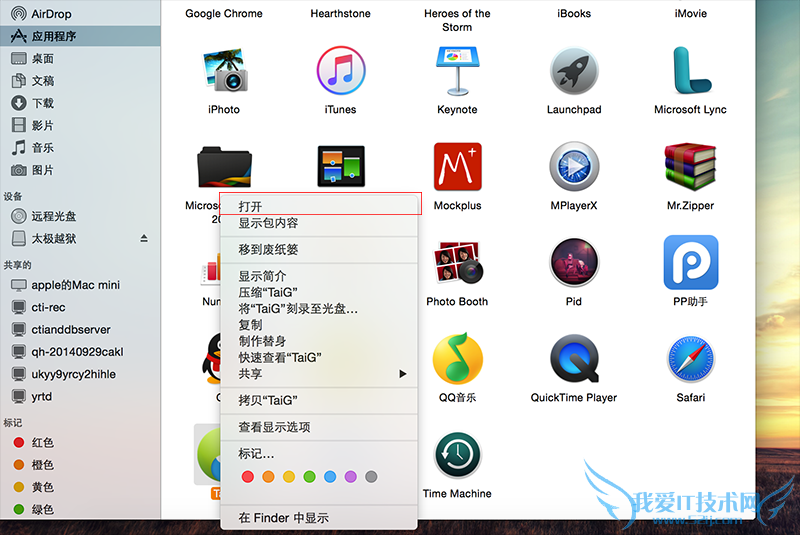Choose 显示包内容 in context menu
Screen dimensions: 800x535
(x=319, y=223)
